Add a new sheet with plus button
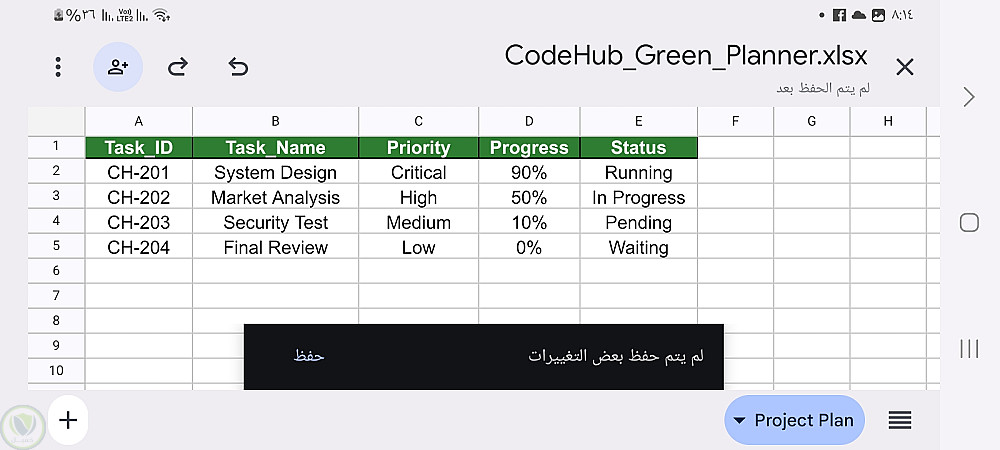1000x450 pixels. (68, 420)
